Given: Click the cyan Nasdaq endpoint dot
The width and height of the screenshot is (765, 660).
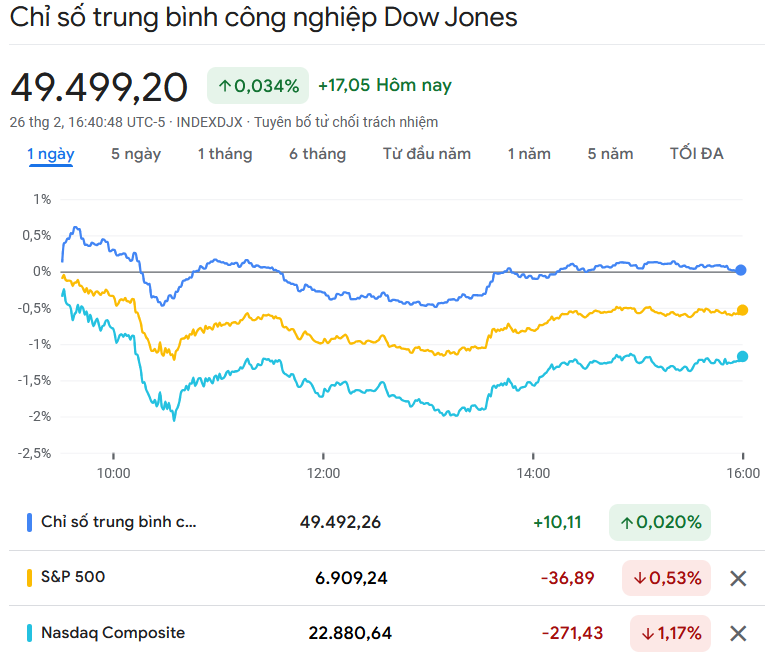Looking at the screenshot, I should click(741, 356).
